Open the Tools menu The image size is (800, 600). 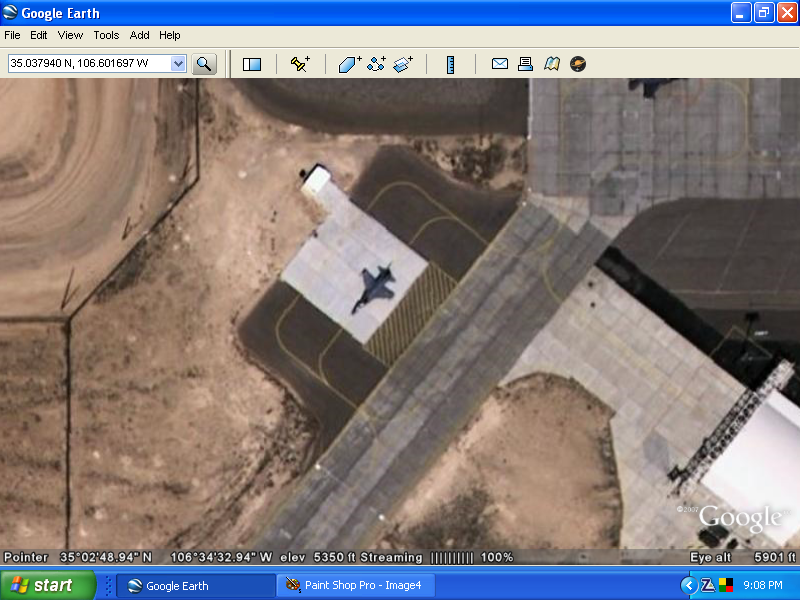(106, 35)
